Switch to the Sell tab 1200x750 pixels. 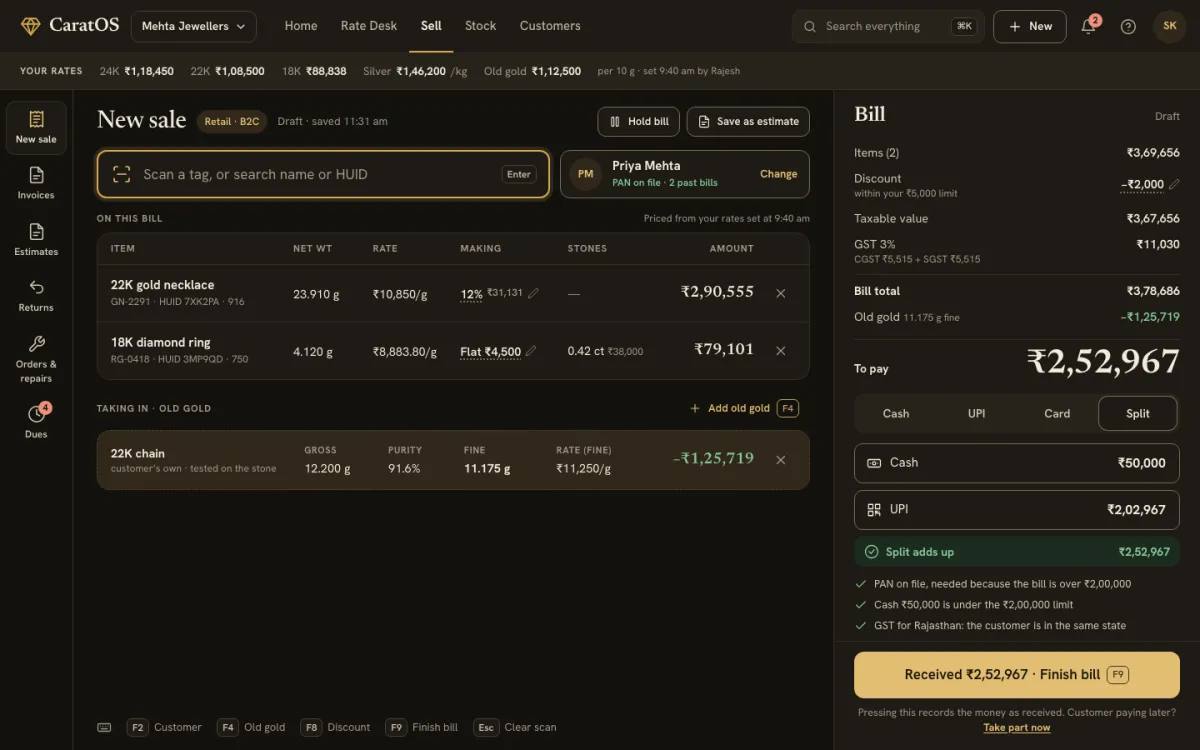[x=431, y=26]
